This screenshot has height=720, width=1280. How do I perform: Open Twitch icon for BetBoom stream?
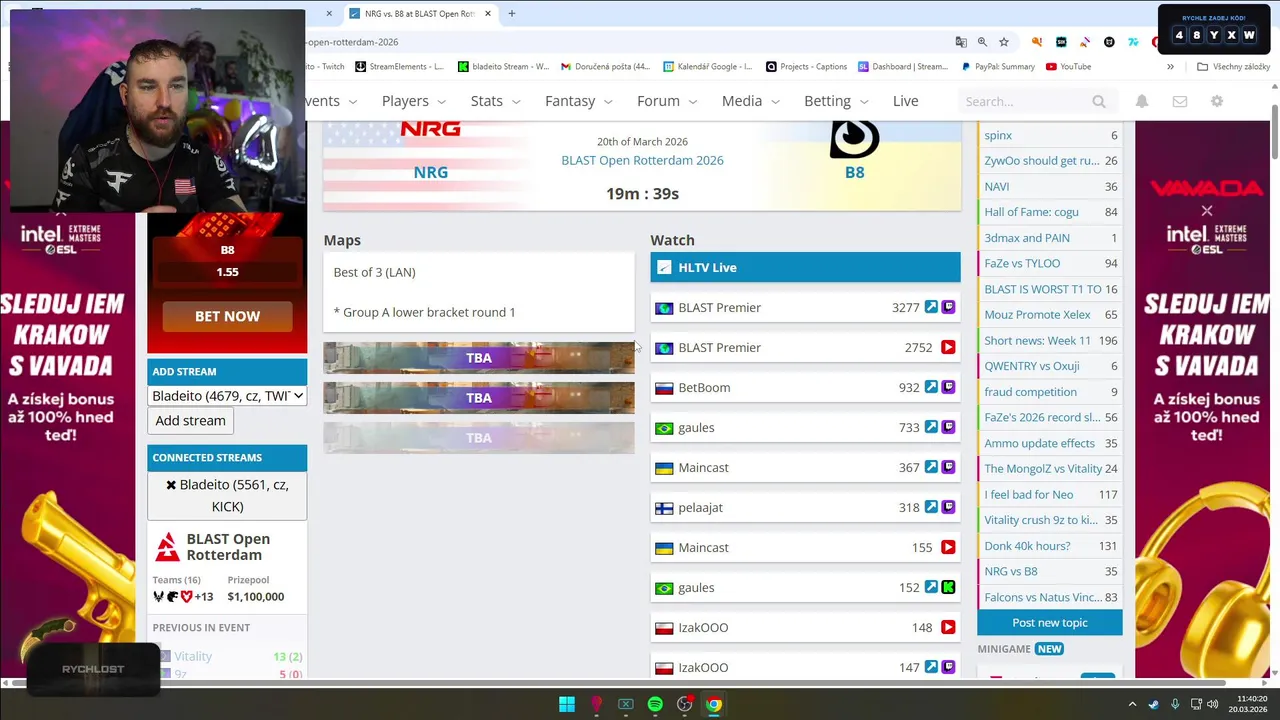click(x=948, y=387)
